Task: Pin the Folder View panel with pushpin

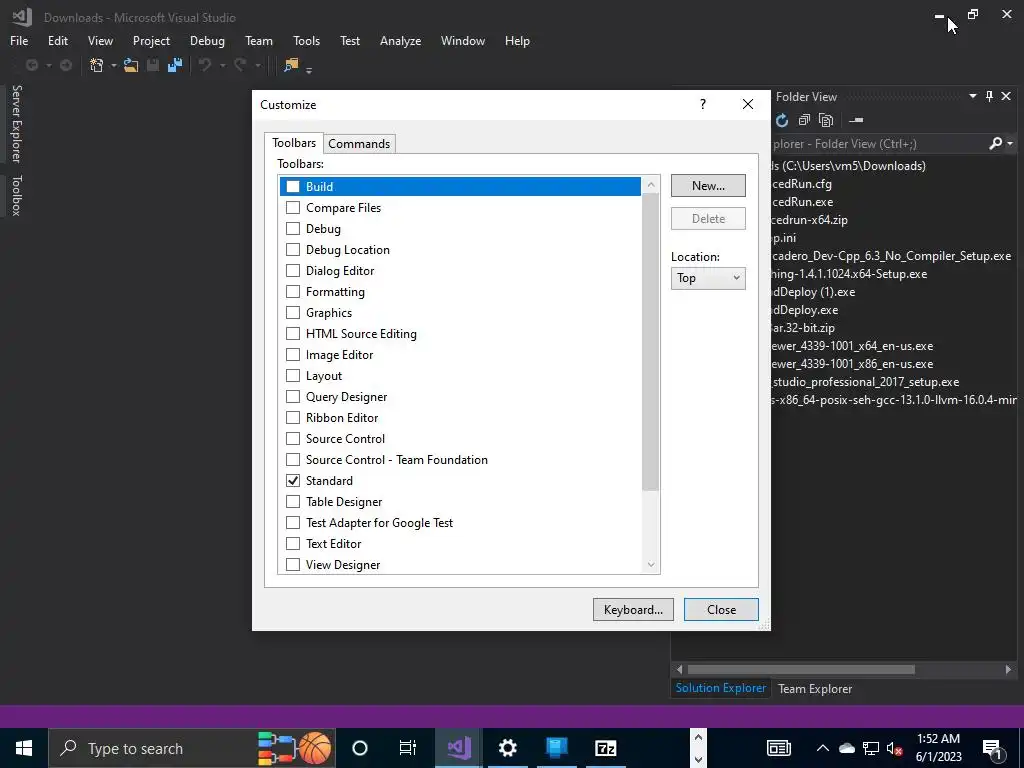Action: pyautogui.click(x=989, y=97)
